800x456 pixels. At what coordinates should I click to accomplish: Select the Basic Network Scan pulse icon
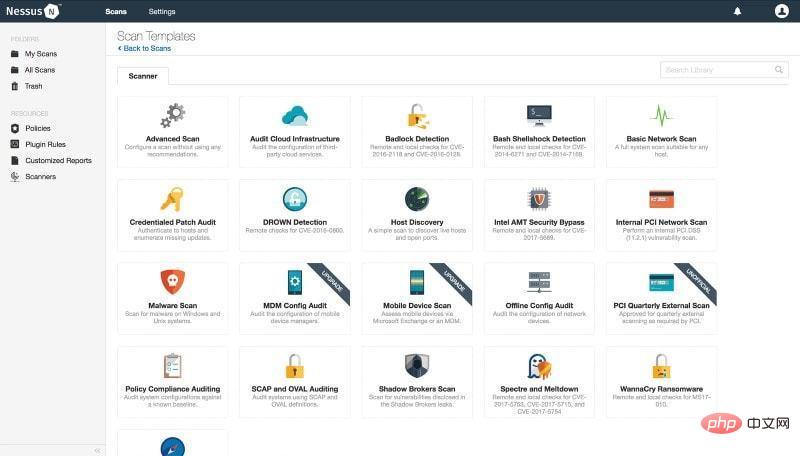pos(661,116)
